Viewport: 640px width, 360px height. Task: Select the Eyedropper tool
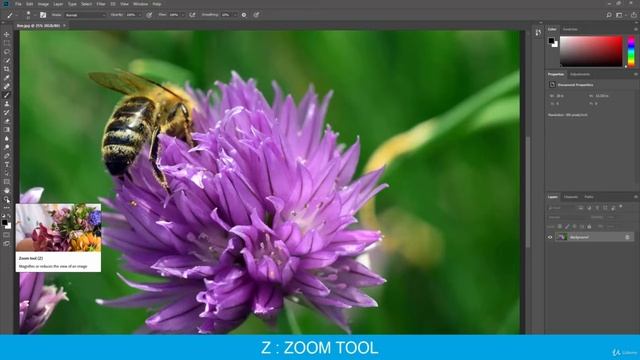coord(7,78)
